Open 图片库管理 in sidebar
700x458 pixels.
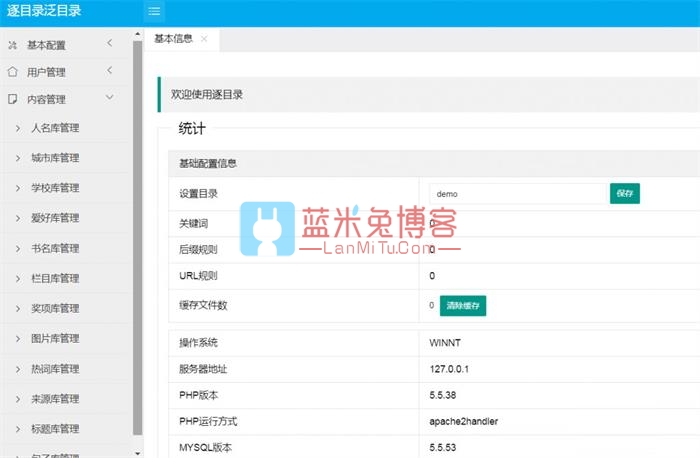[55, 339]
